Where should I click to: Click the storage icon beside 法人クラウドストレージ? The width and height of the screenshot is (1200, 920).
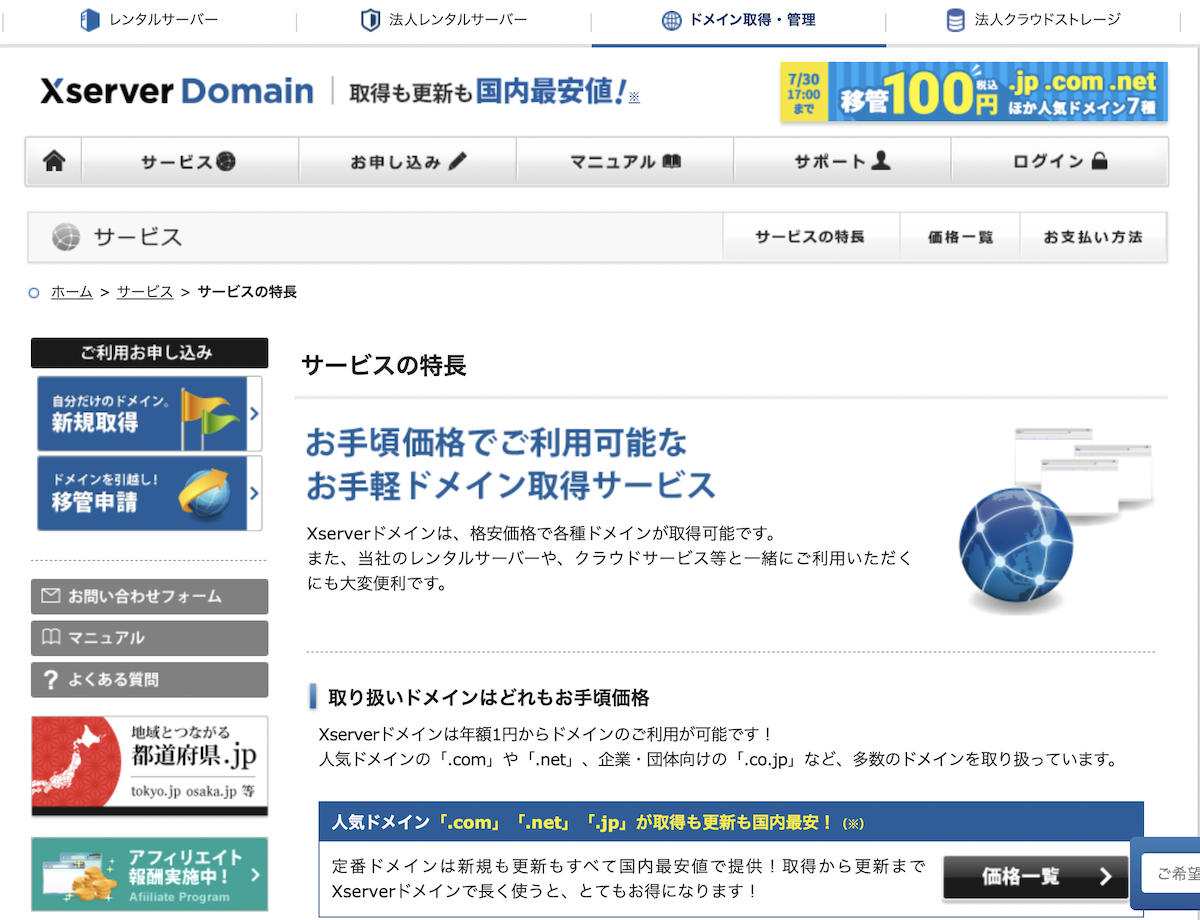coord(955,19)
